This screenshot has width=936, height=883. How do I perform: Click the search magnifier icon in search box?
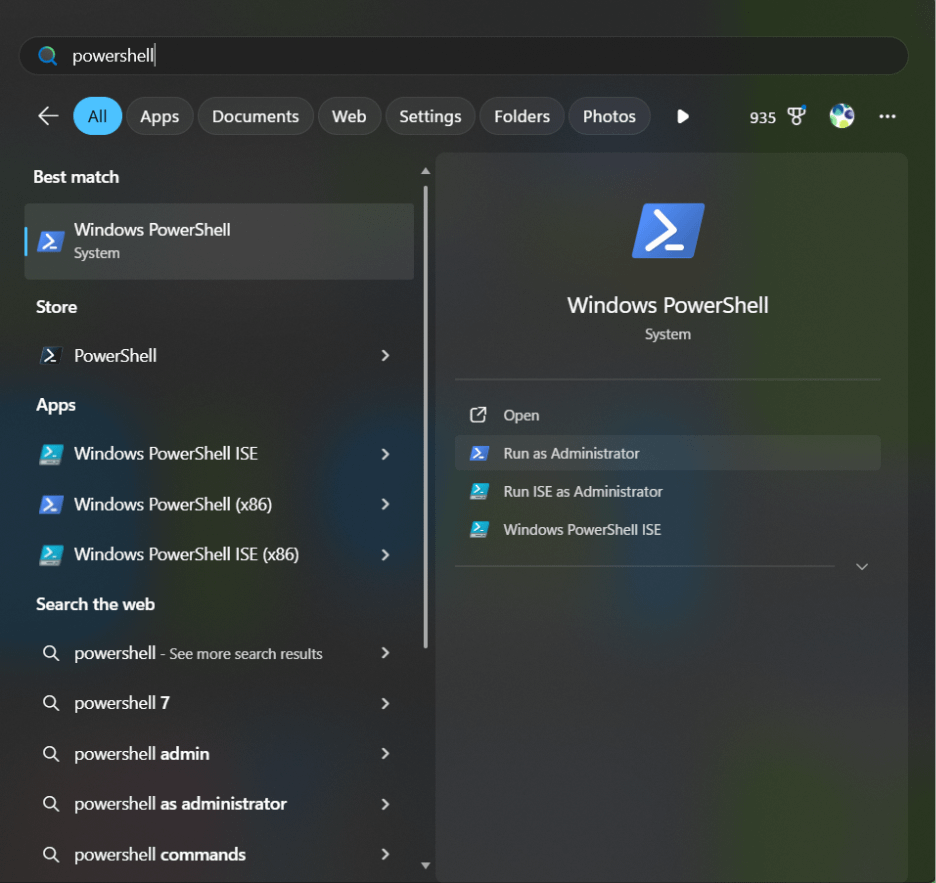(47, 56)
